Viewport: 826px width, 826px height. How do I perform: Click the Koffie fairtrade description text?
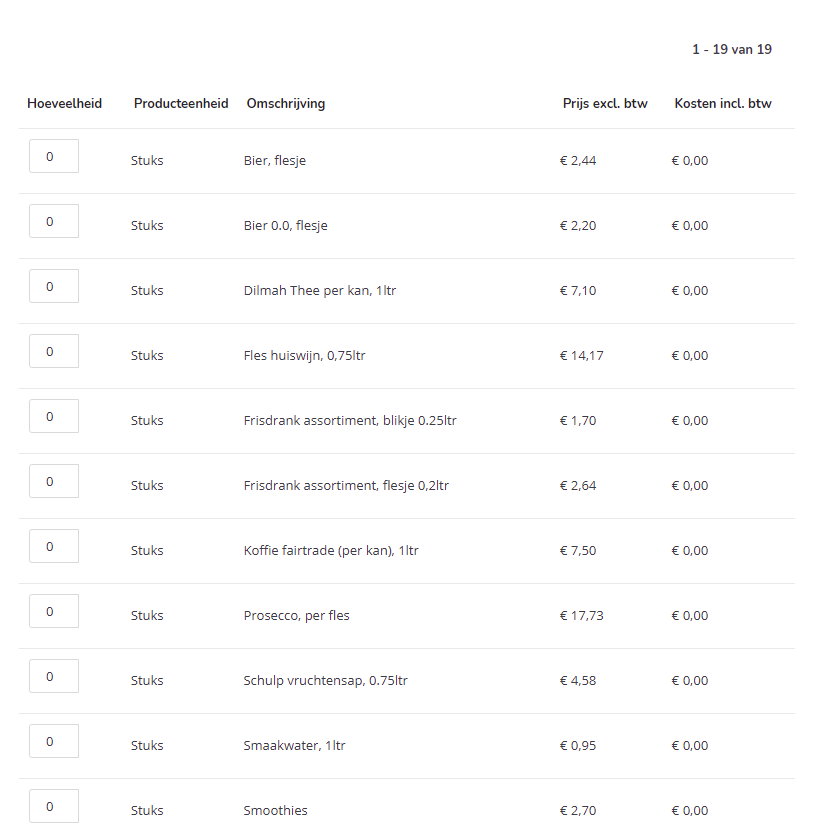331,550
